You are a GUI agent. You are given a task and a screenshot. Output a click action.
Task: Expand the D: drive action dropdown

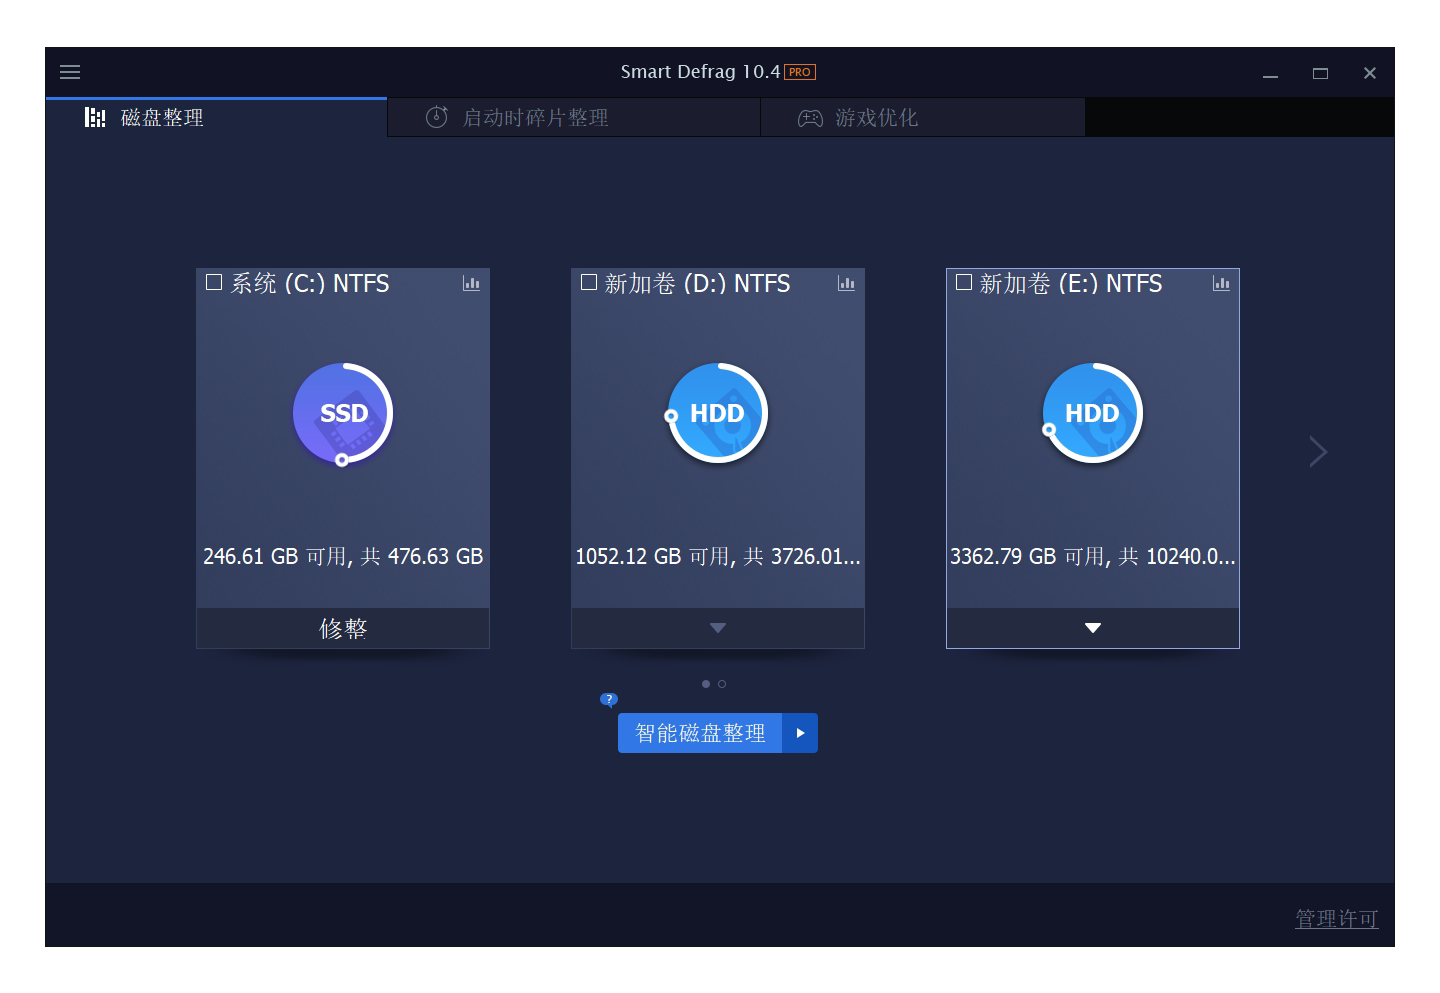coord(717,628)
